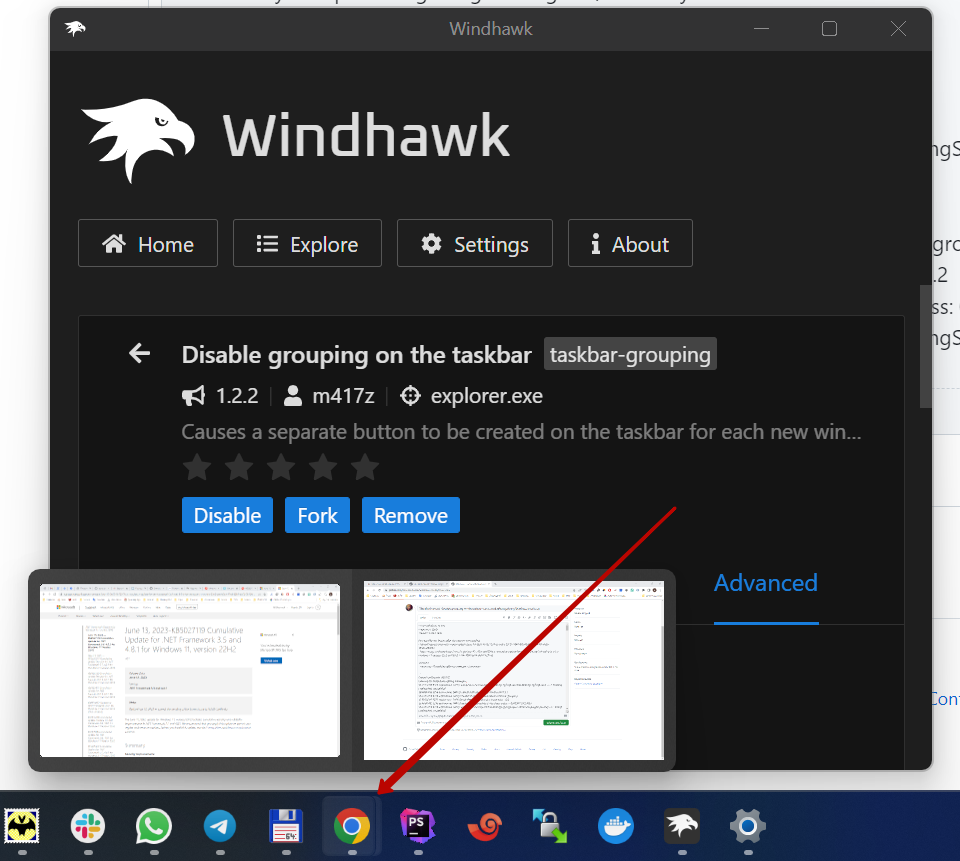This screenshot has width=960, height=861.
Task: Click the taskbar-grouping tag label
Action: (x=630, y=353)
